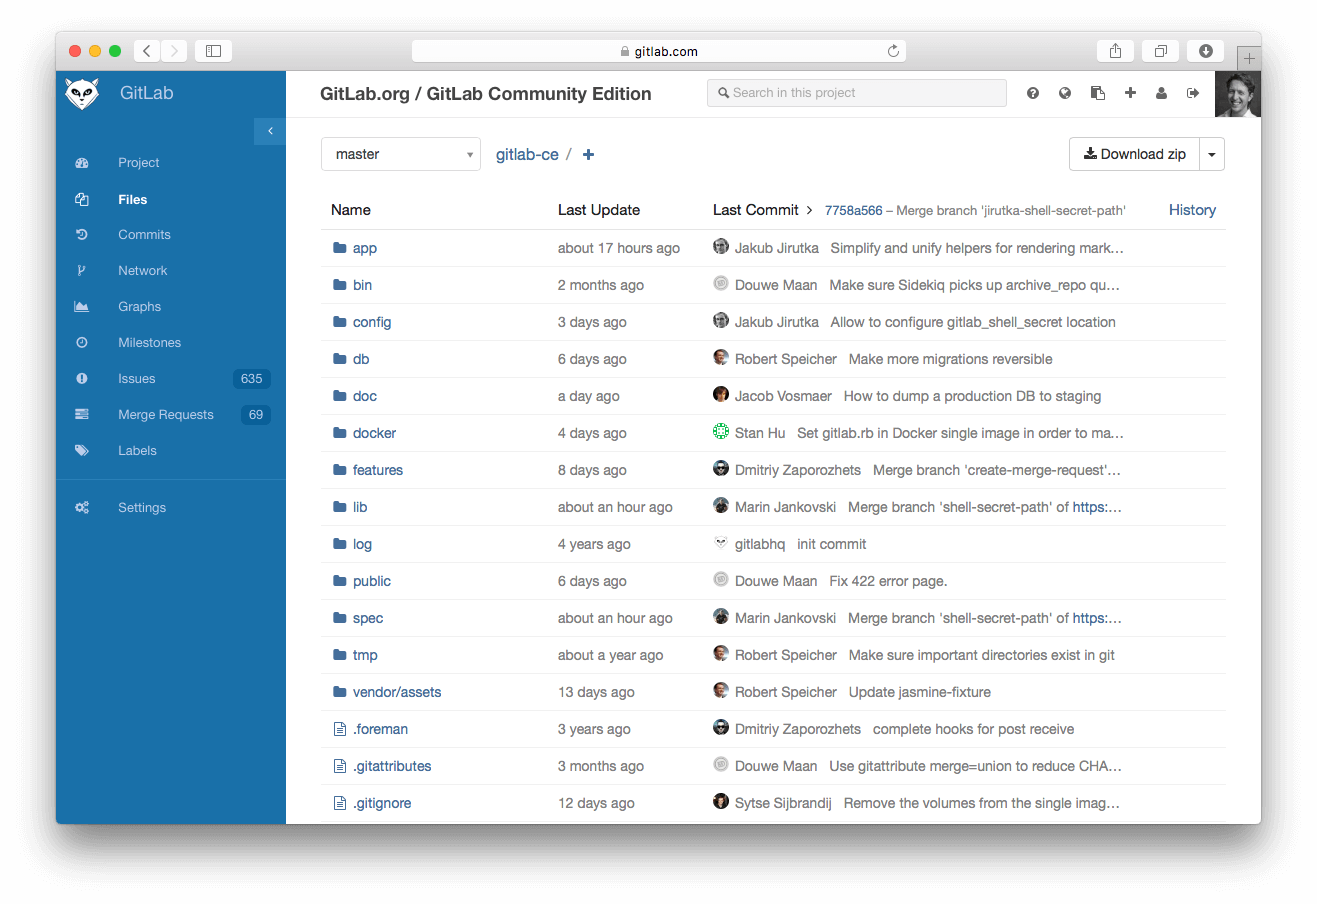This screenshot has width=1317, height=904.
Task: Click 'Fix 422 error page.' commit text
Action: pos(888,581)
